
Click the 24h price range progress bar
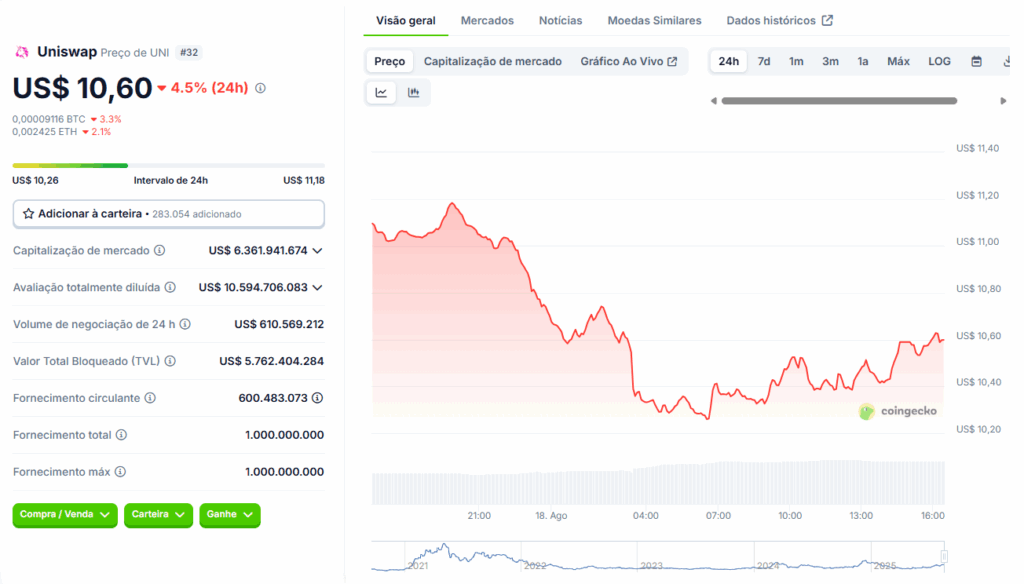[x=168, y=166]
